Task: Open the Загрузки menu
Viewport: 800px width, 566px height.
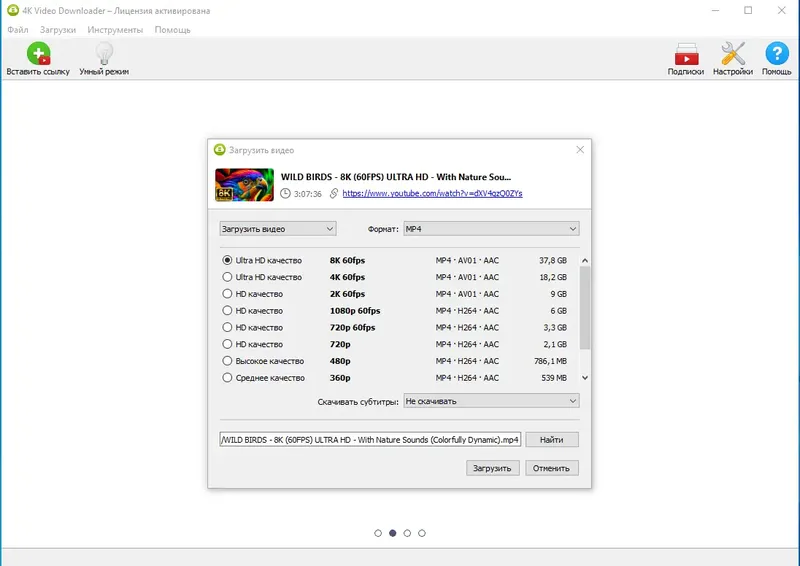Action: click(58, 30)
